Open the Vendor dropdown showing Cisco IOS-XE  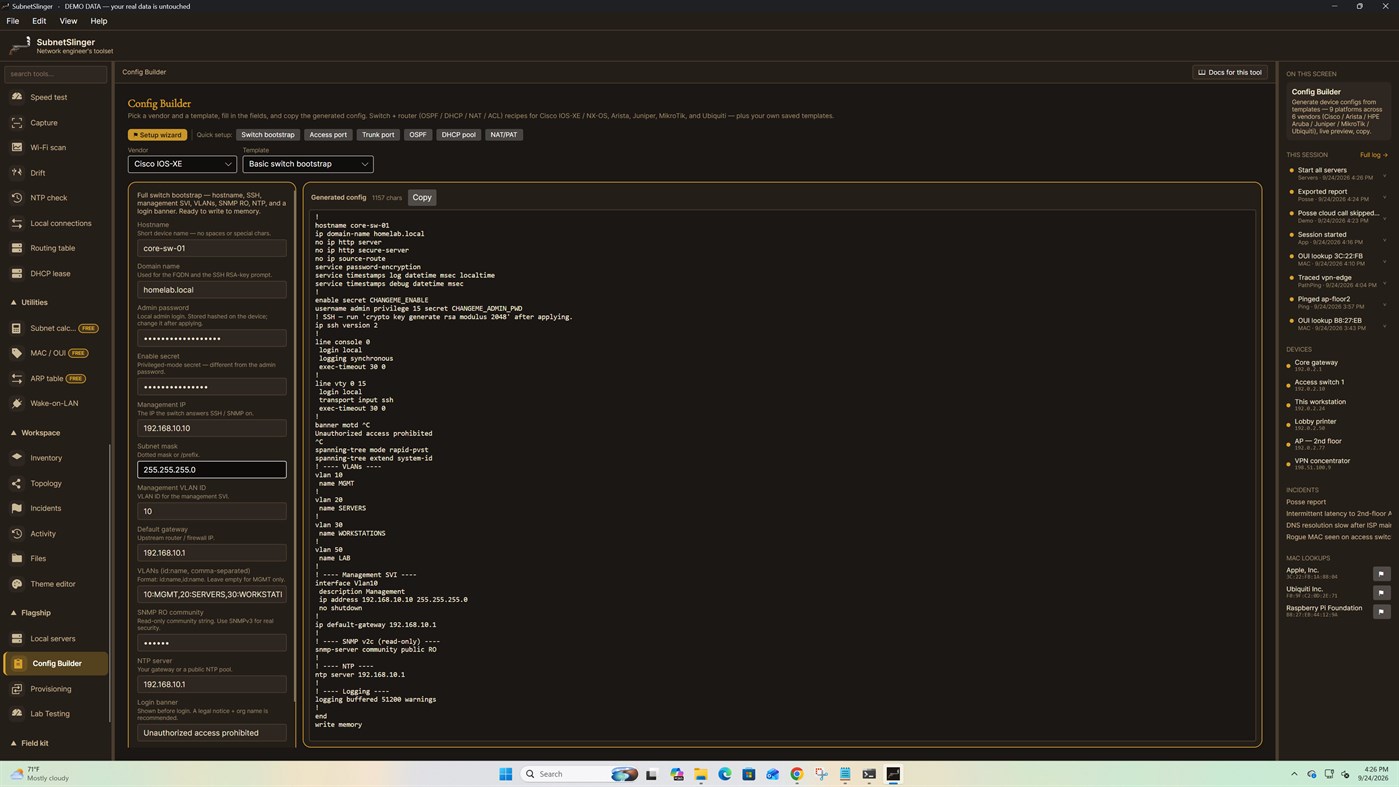coord(182,164)
